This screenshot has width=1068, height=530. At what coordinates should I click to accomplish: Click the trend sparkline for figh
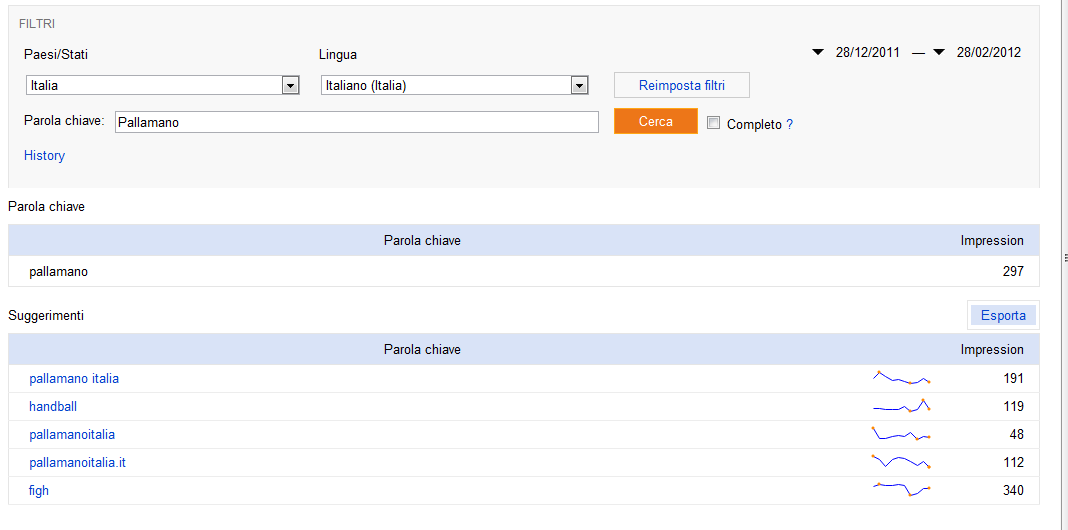[902, 489]
